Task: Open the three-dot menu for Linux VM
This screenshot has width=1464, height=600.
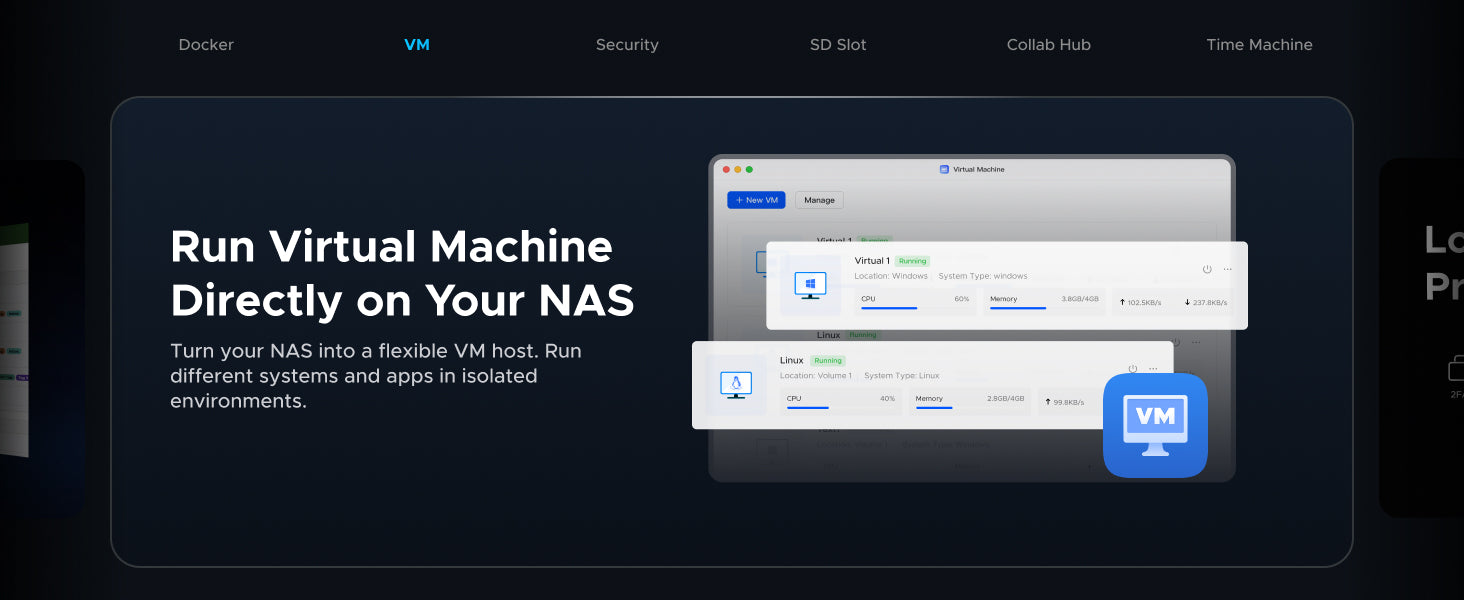Action: coord(1153,369)
